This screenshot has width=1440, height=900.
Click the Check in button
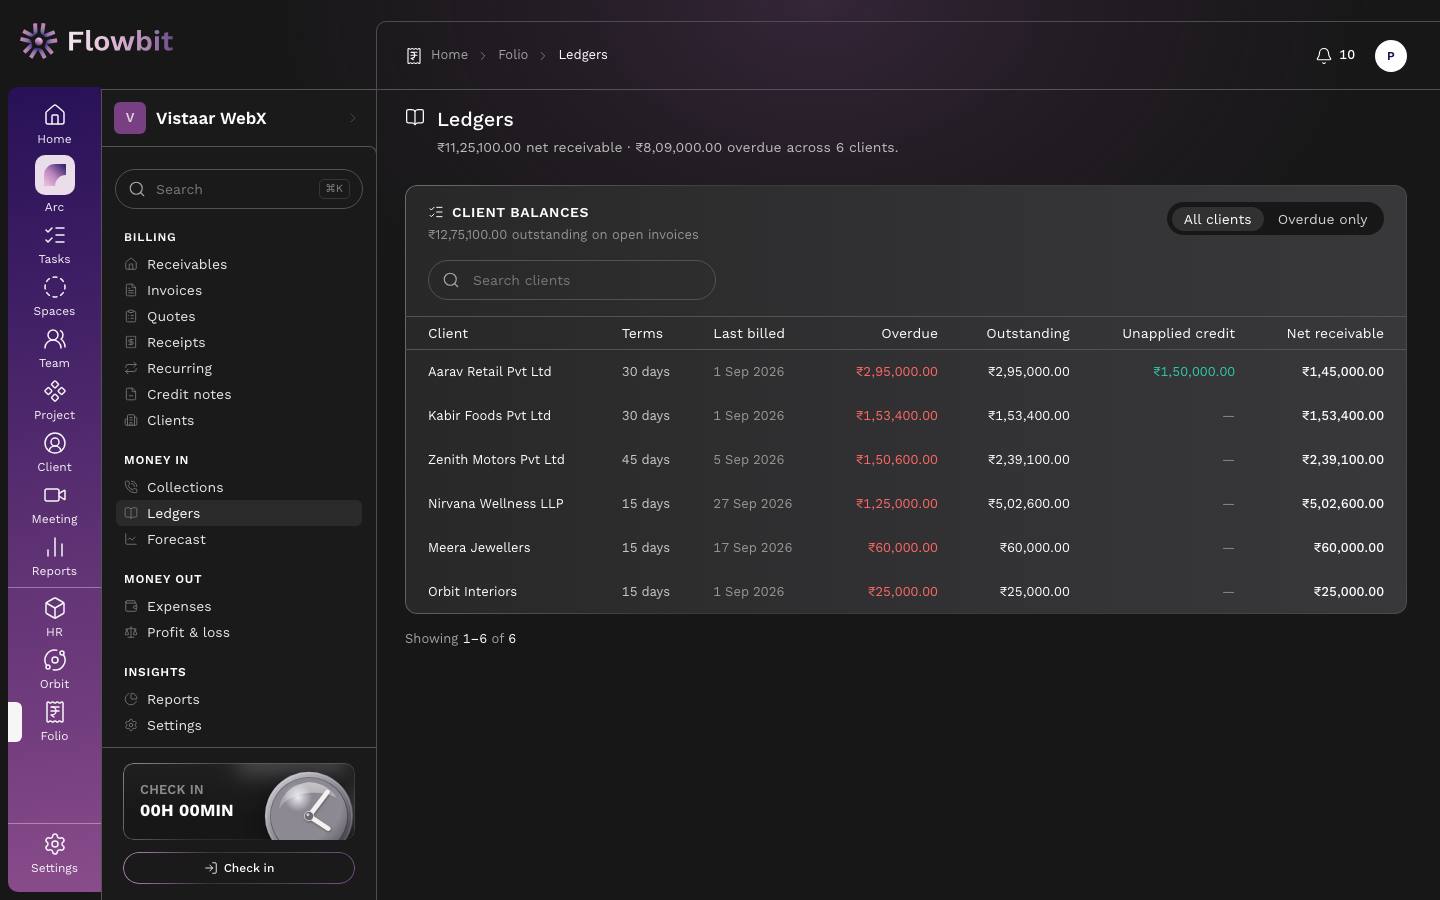239,868
